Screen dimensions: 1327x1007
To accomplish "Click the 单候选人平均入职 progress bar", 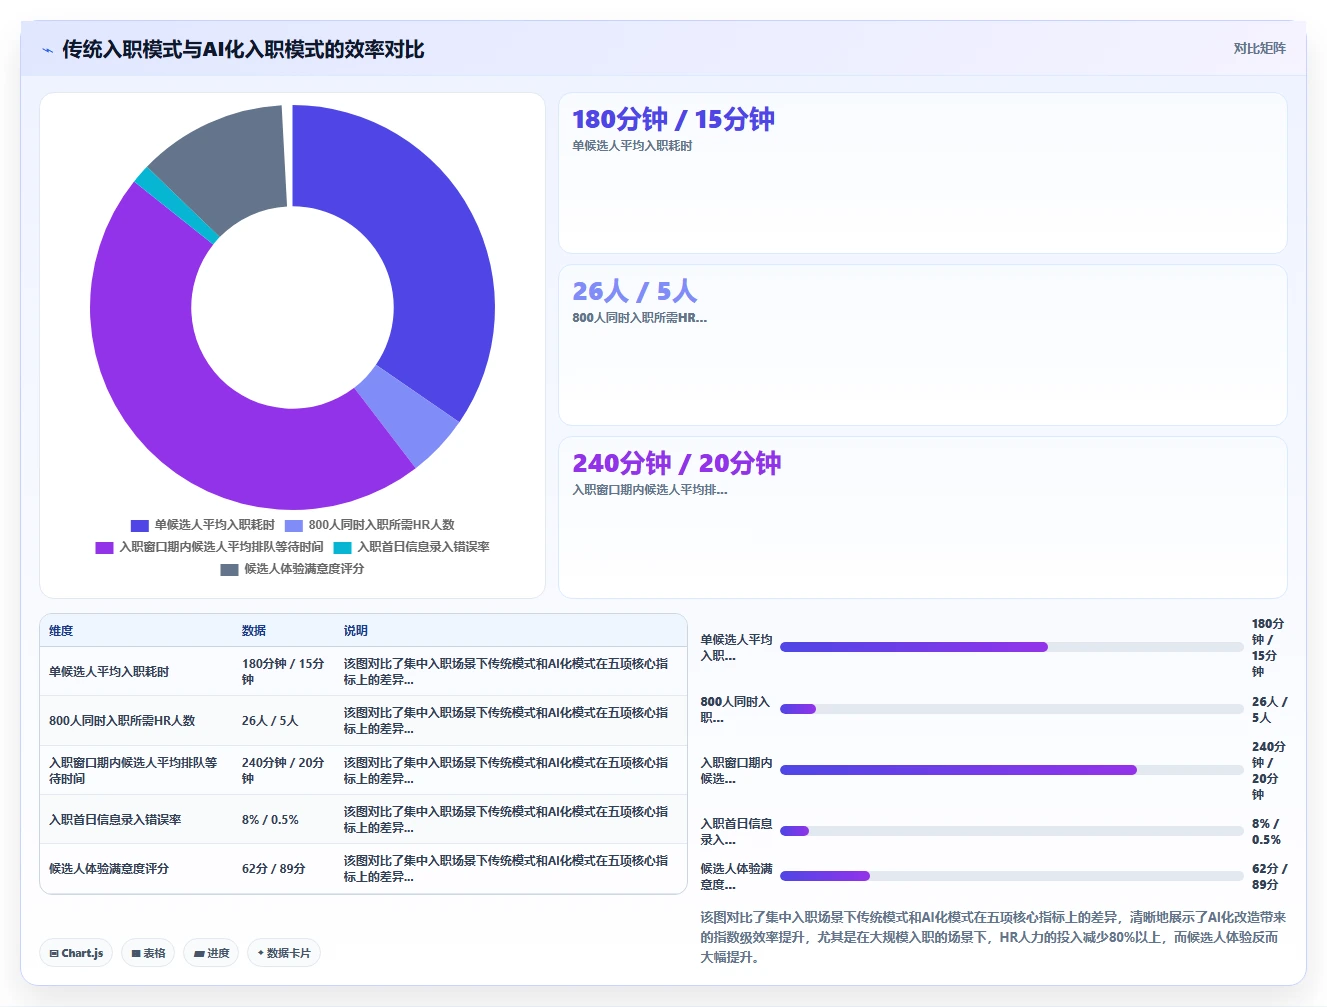I will (x=1011, y=647).
